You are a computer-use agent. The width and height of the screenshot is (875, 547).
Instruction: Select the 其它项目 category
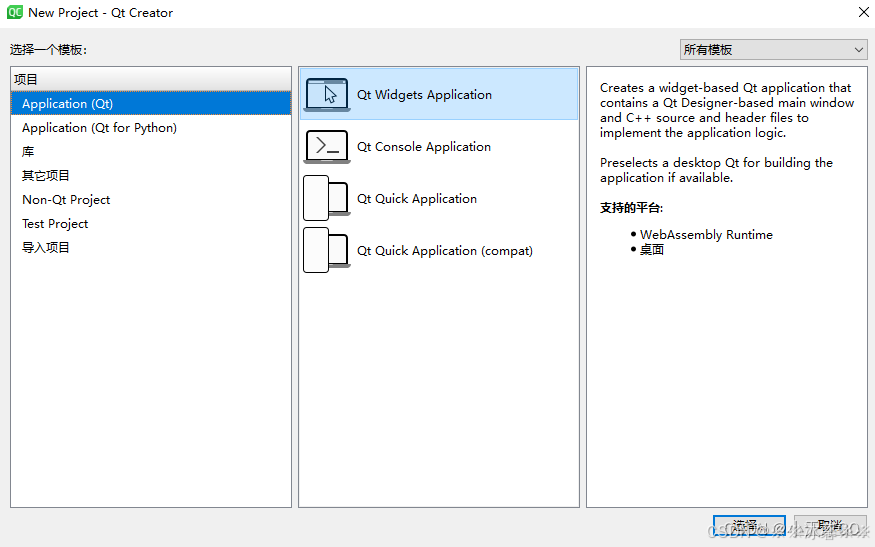click(151, 175)
